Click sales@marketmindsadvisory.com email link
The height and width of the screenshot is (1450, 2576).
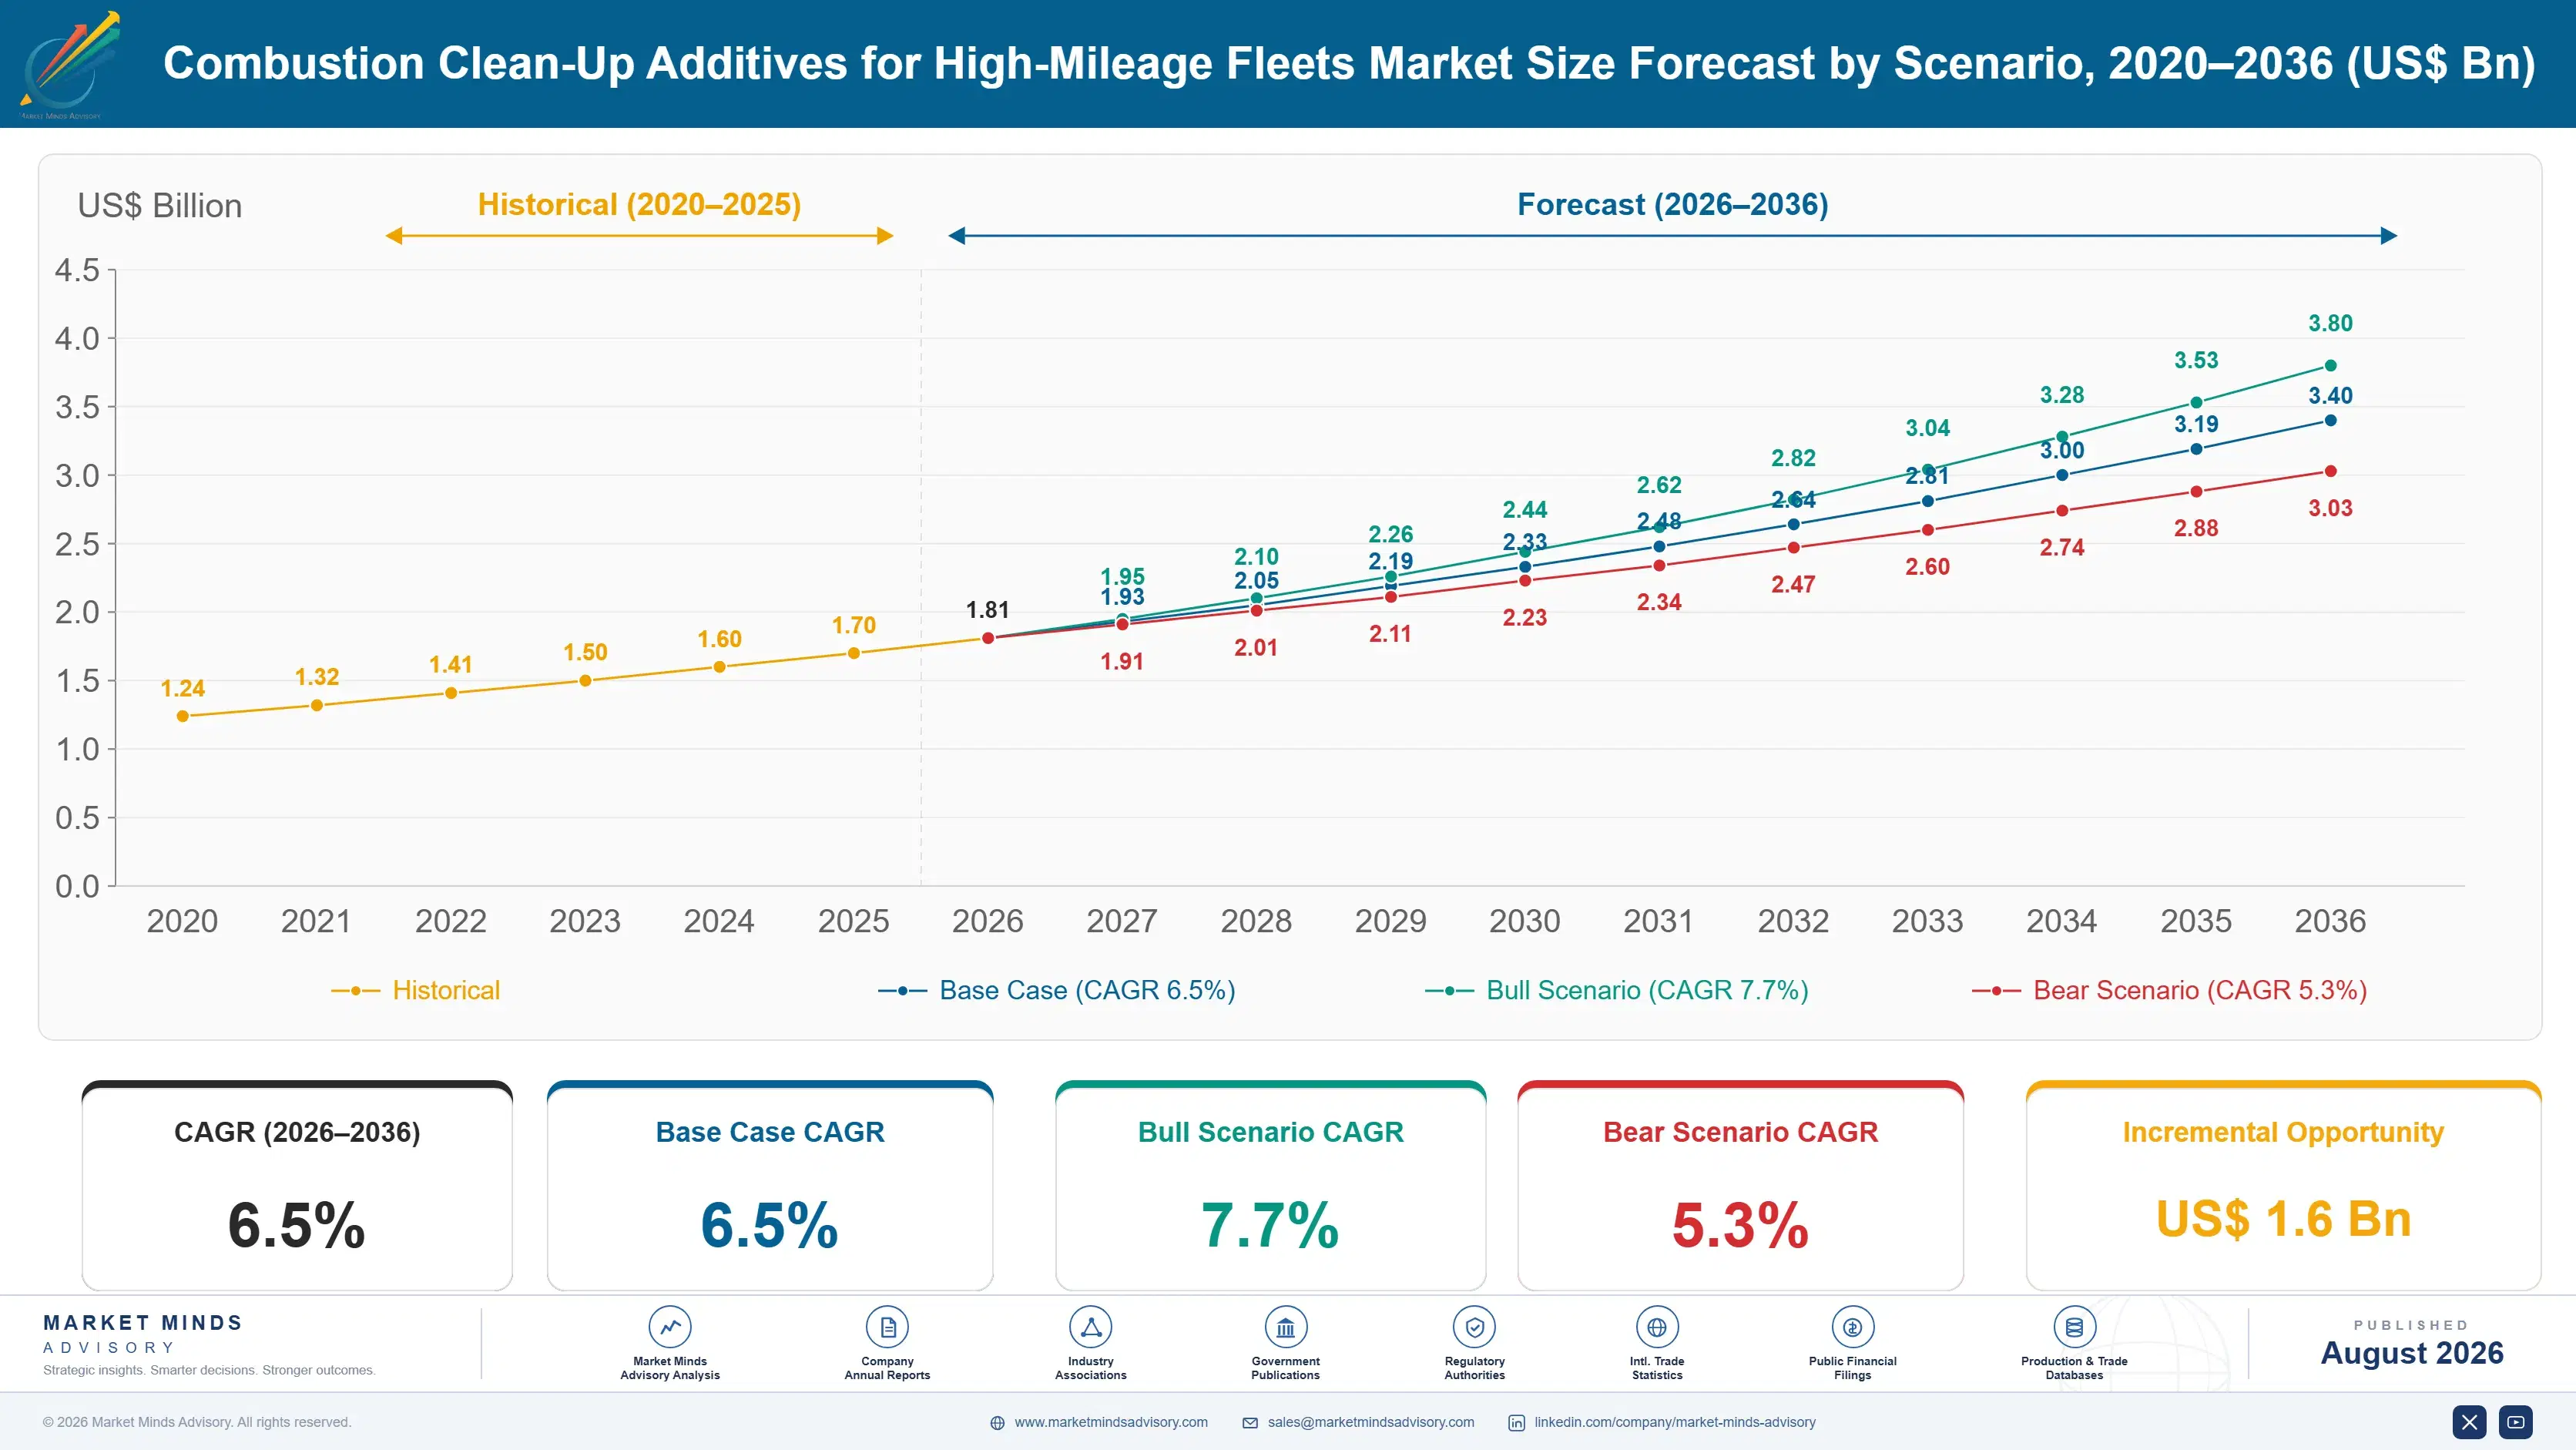click(1371, 1422)
